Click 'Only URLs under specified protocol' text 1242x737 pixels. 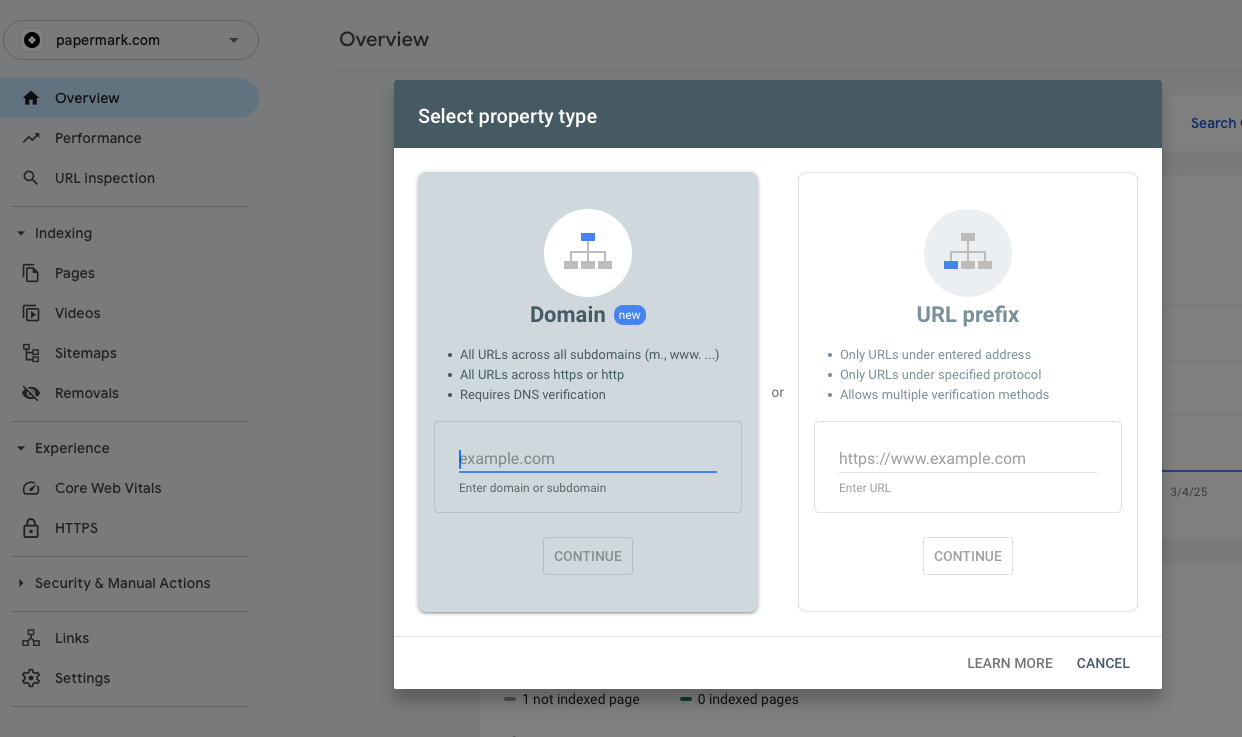click(941, 375)
